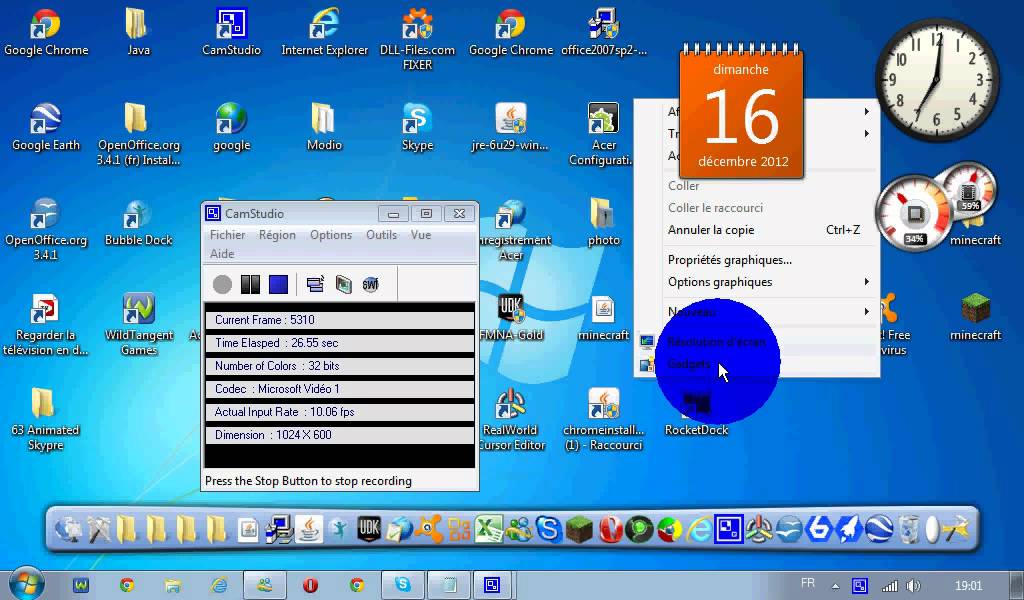Select the FMNA-Gold UDK desktop icon
This screenshot has width=1024, height=600.
(511, 318)
